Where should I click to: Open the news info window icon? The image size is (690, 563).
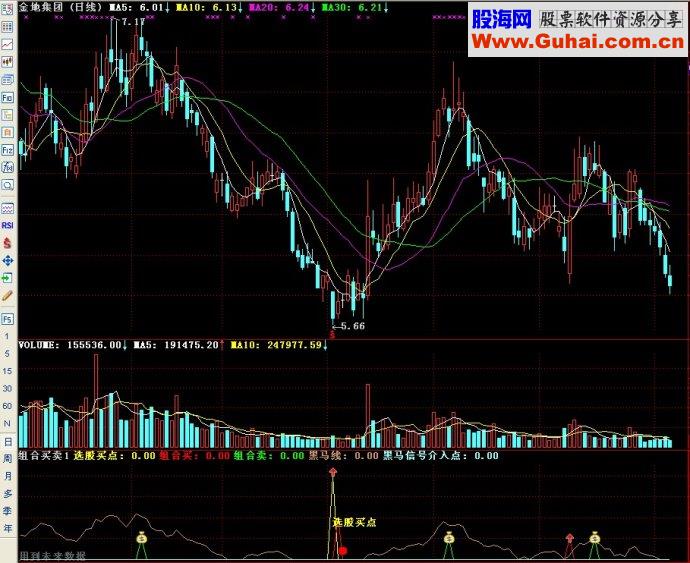pos(7,80)
